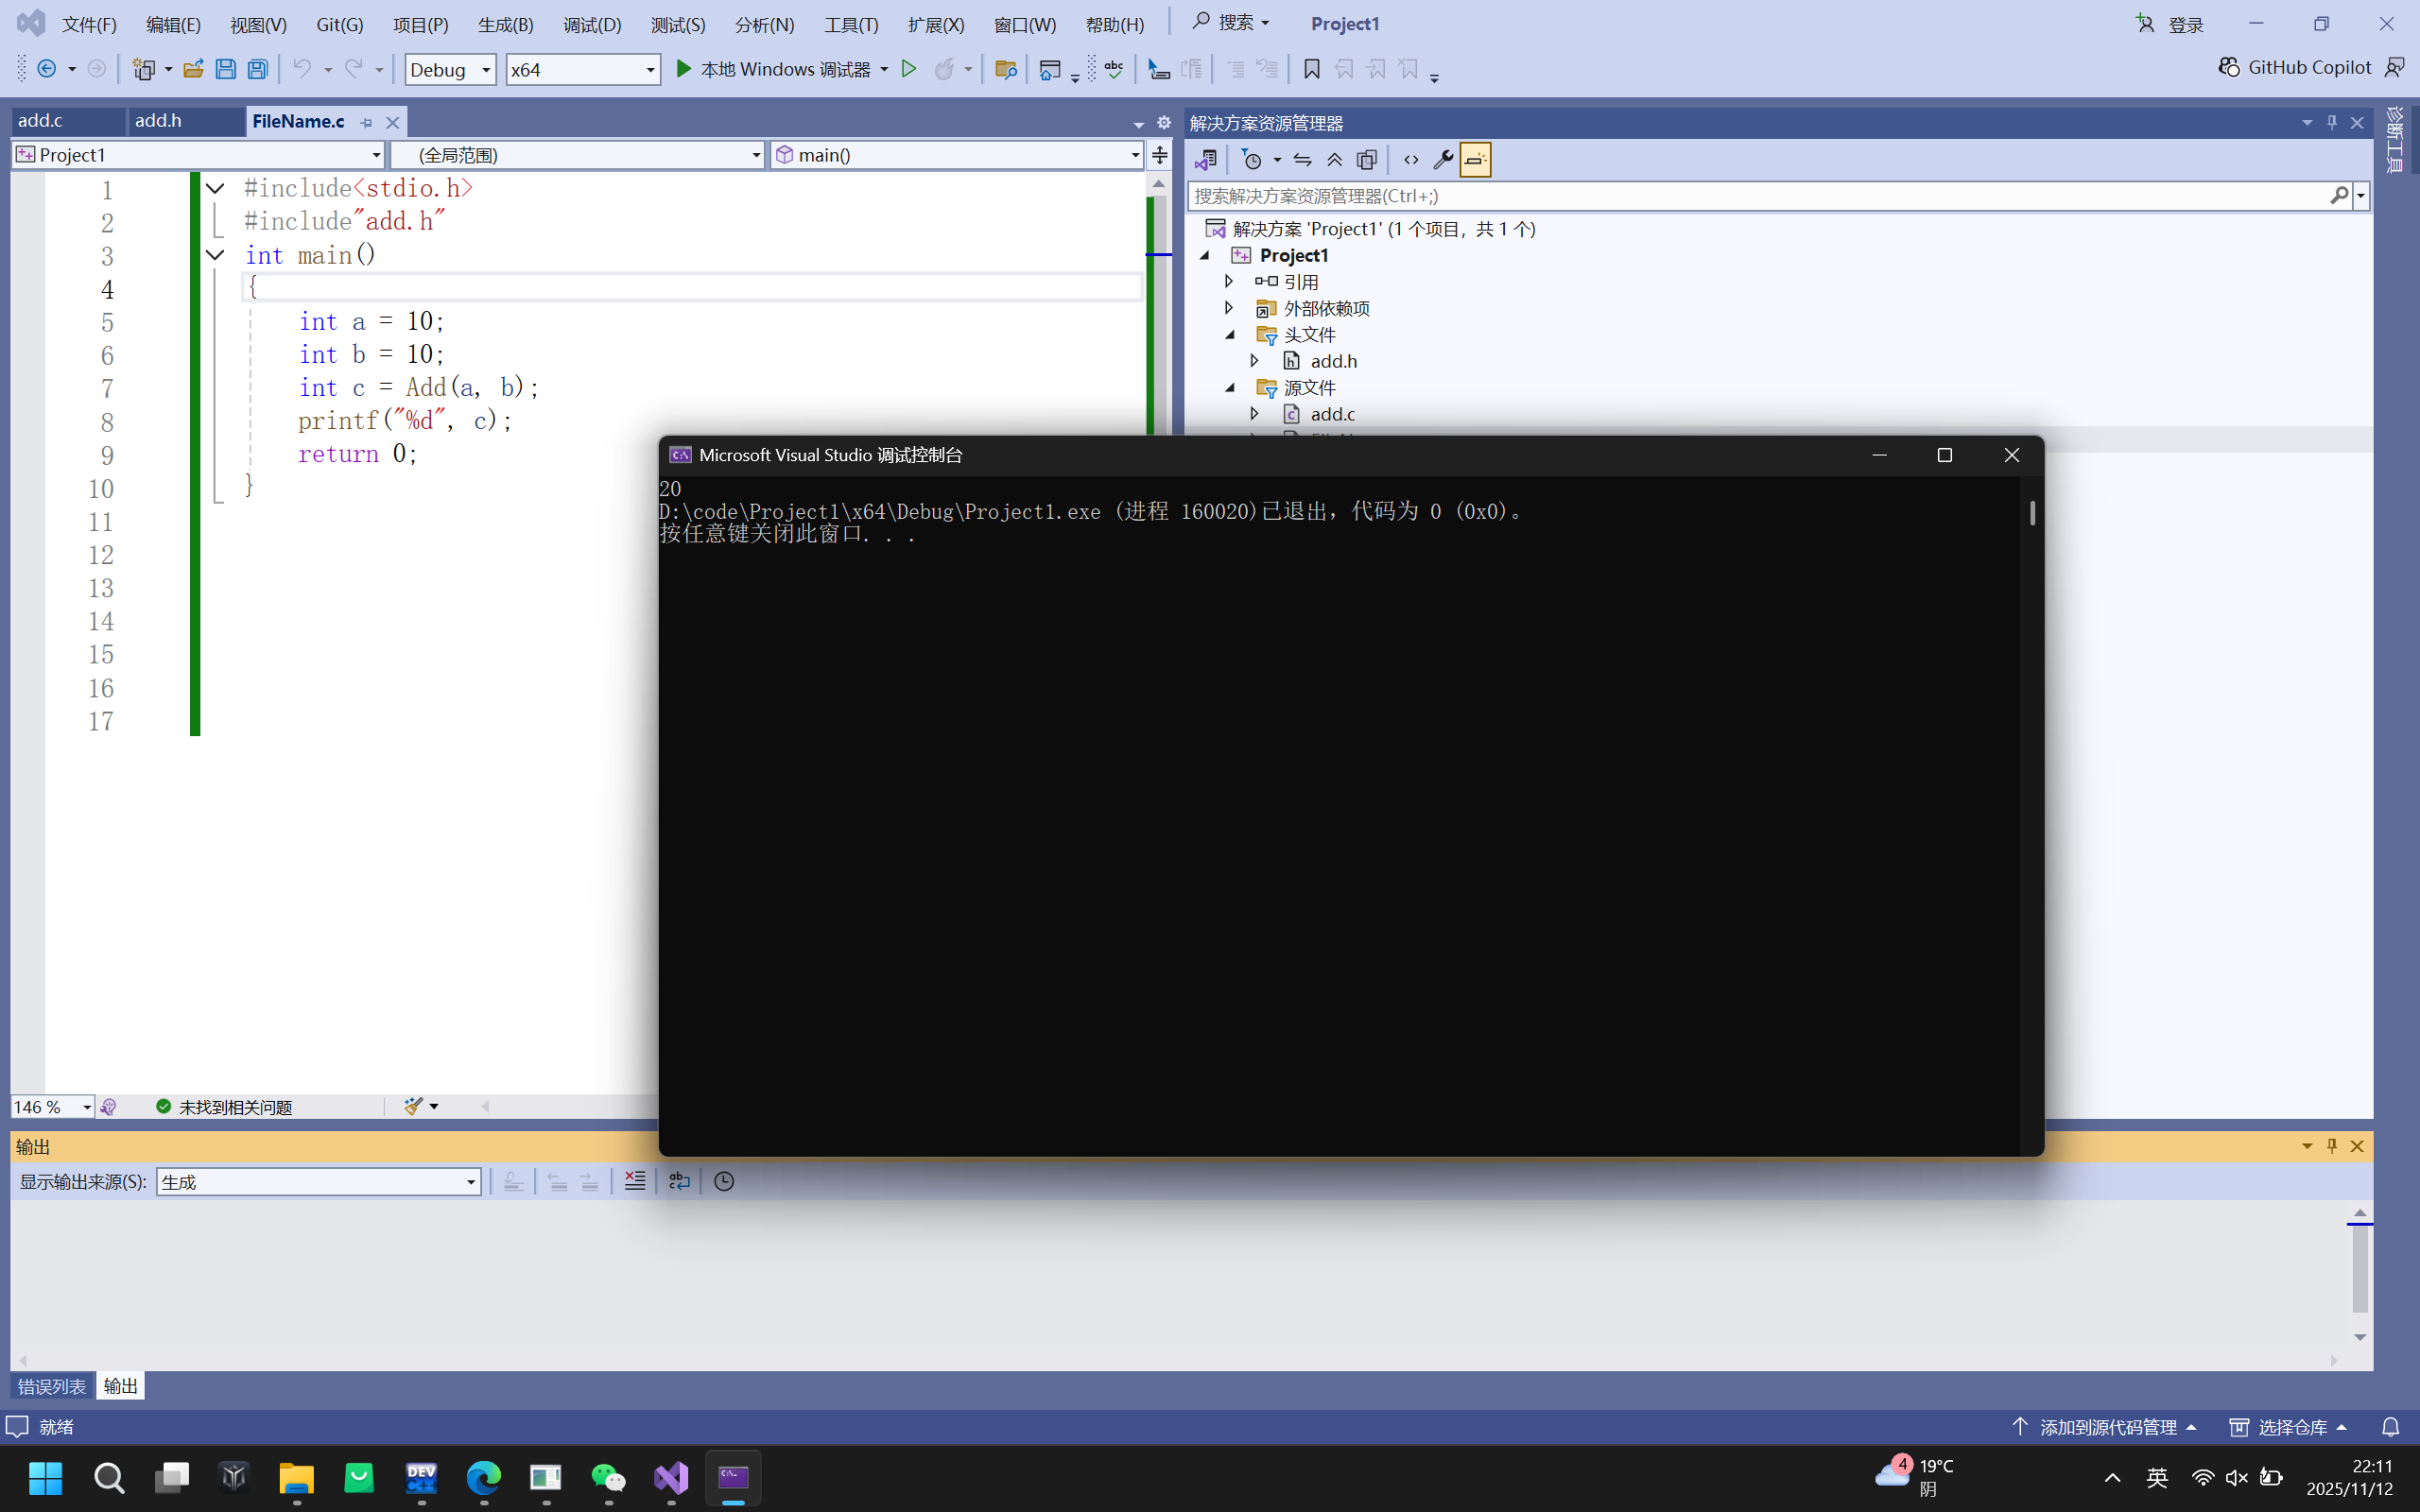The image size is (2420, 1512).
Task: Collapse the 头文件 folder node
Action: (x=1230, y=335)
